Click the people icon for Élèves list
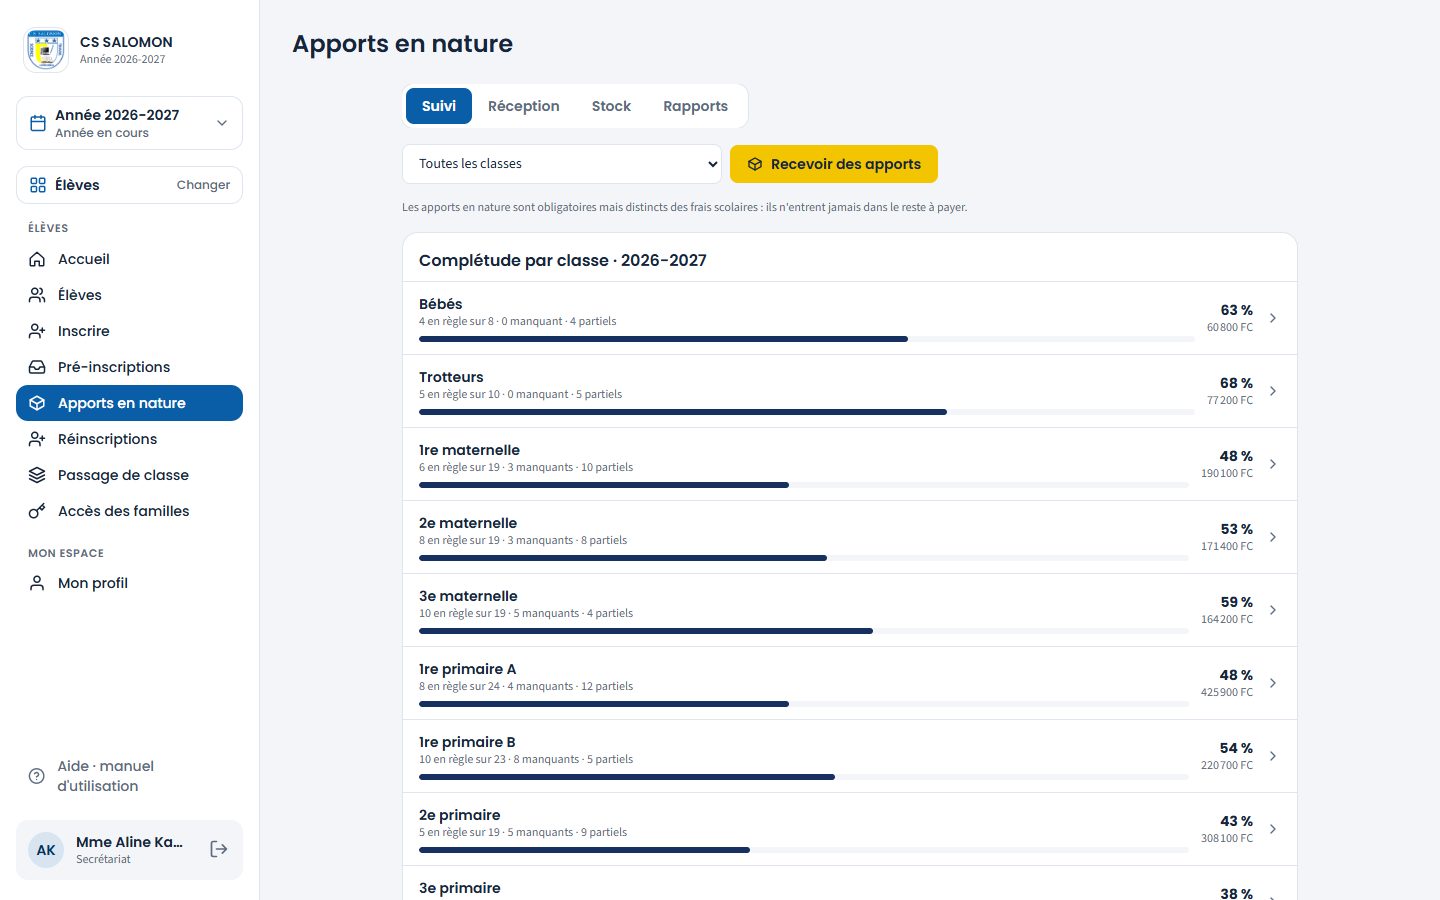Viewport: 1440px width, 900px height. pos(37,295)
